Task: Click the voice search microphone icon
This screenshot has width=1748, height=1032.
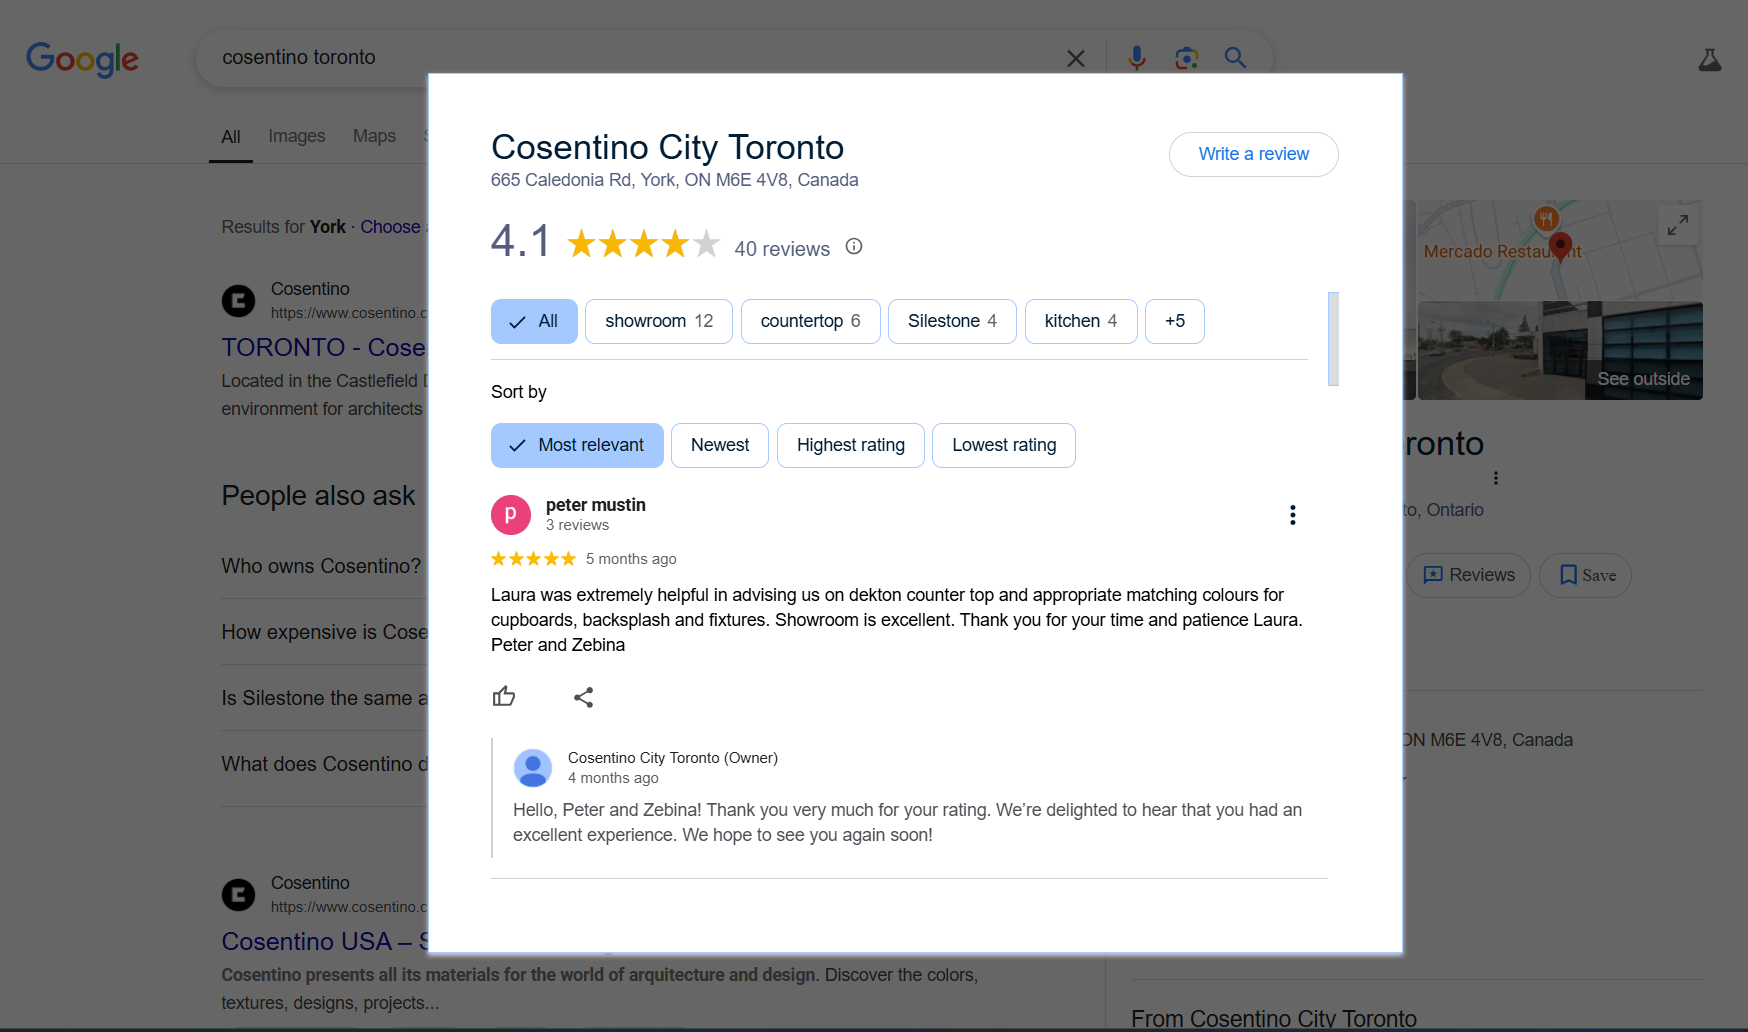Action: [1136, 58]
